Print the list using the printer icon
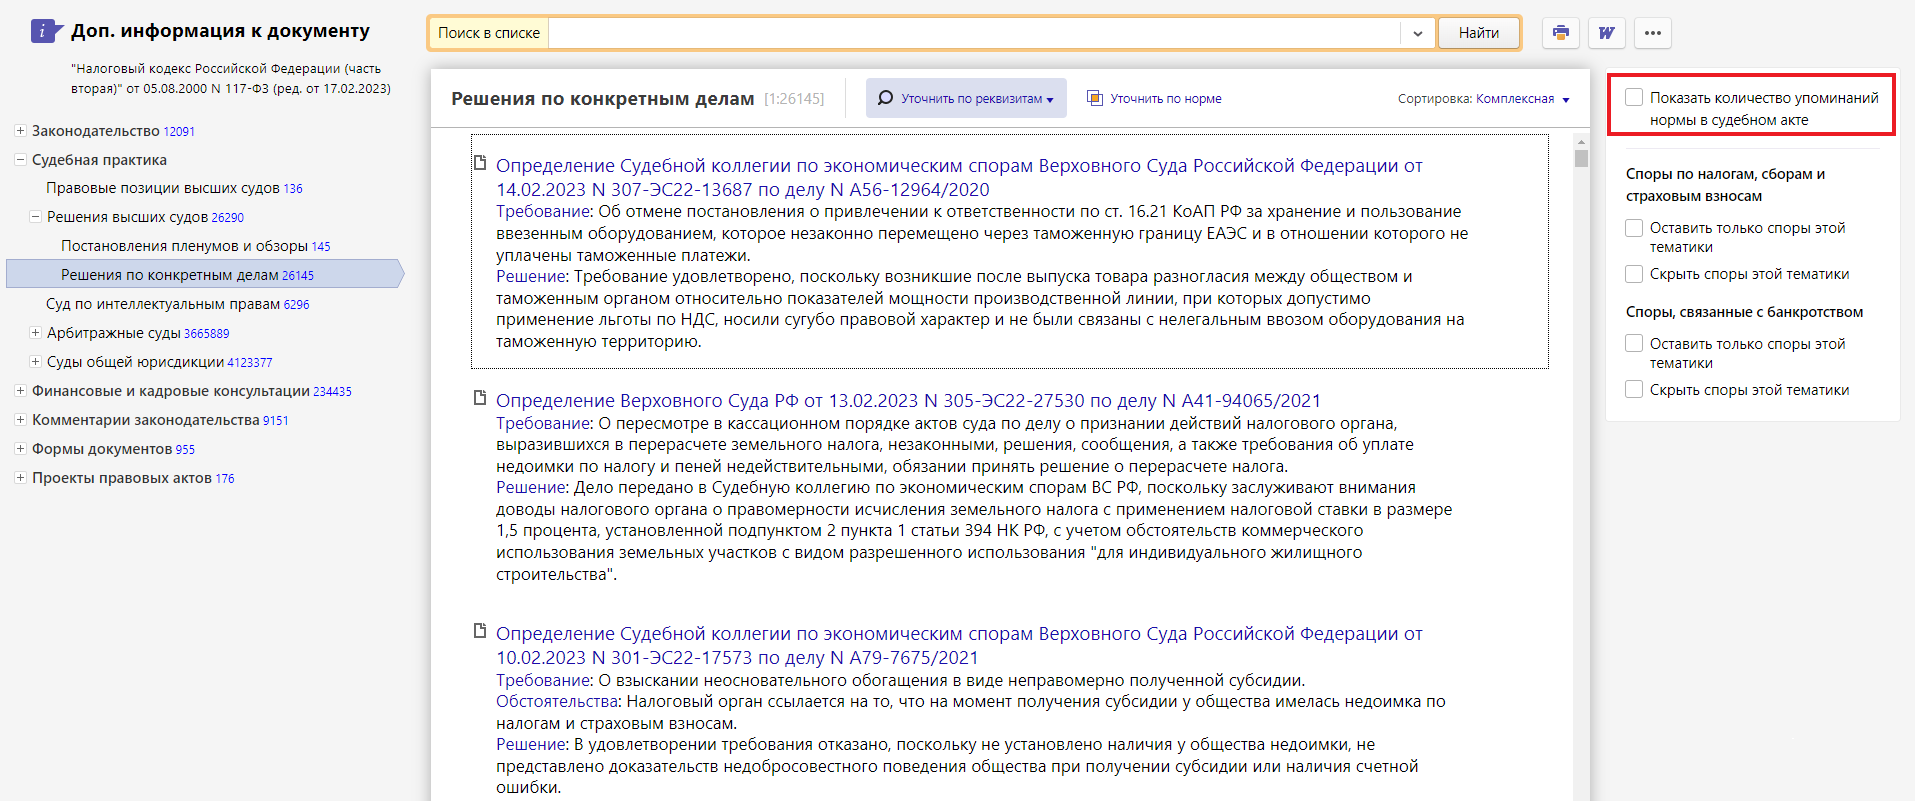Image resolution: width=1915 pixels, height=801 pixels. pyautogui.click(x=1560, y=33)
